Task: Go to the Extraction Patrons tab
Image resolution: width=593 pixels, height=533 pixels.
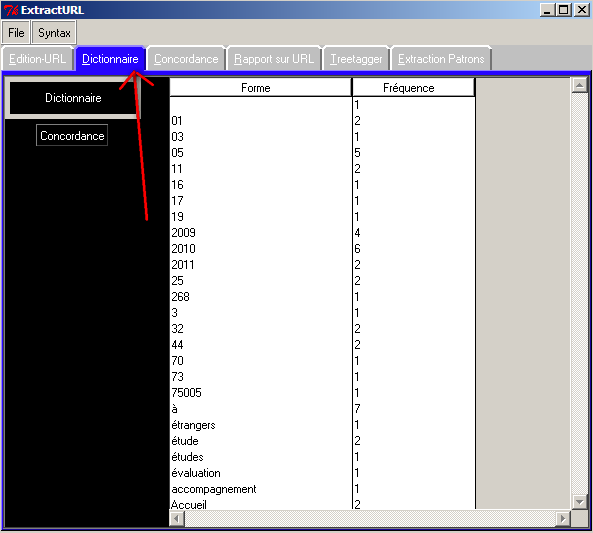Action: point(441,59)
